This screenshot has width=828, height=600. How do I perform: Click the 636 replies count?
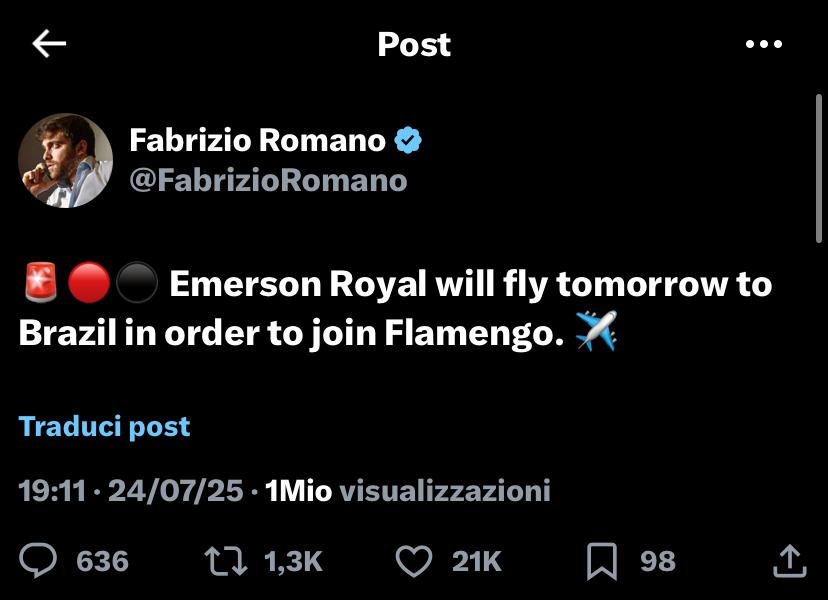pos(103,561)
